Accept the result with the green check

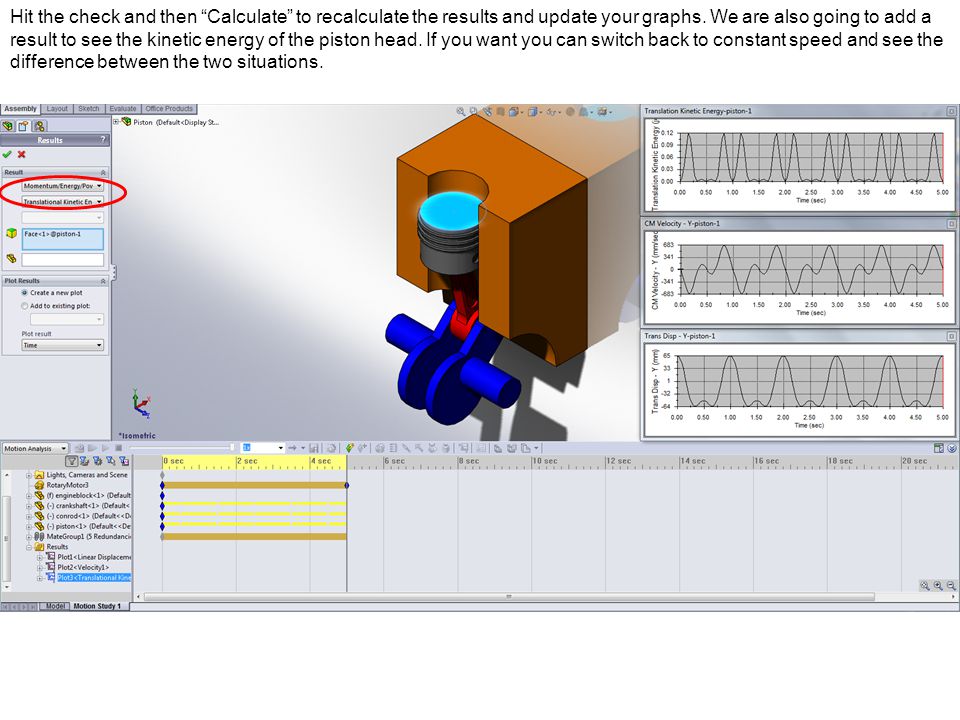[x=7, y=154]
